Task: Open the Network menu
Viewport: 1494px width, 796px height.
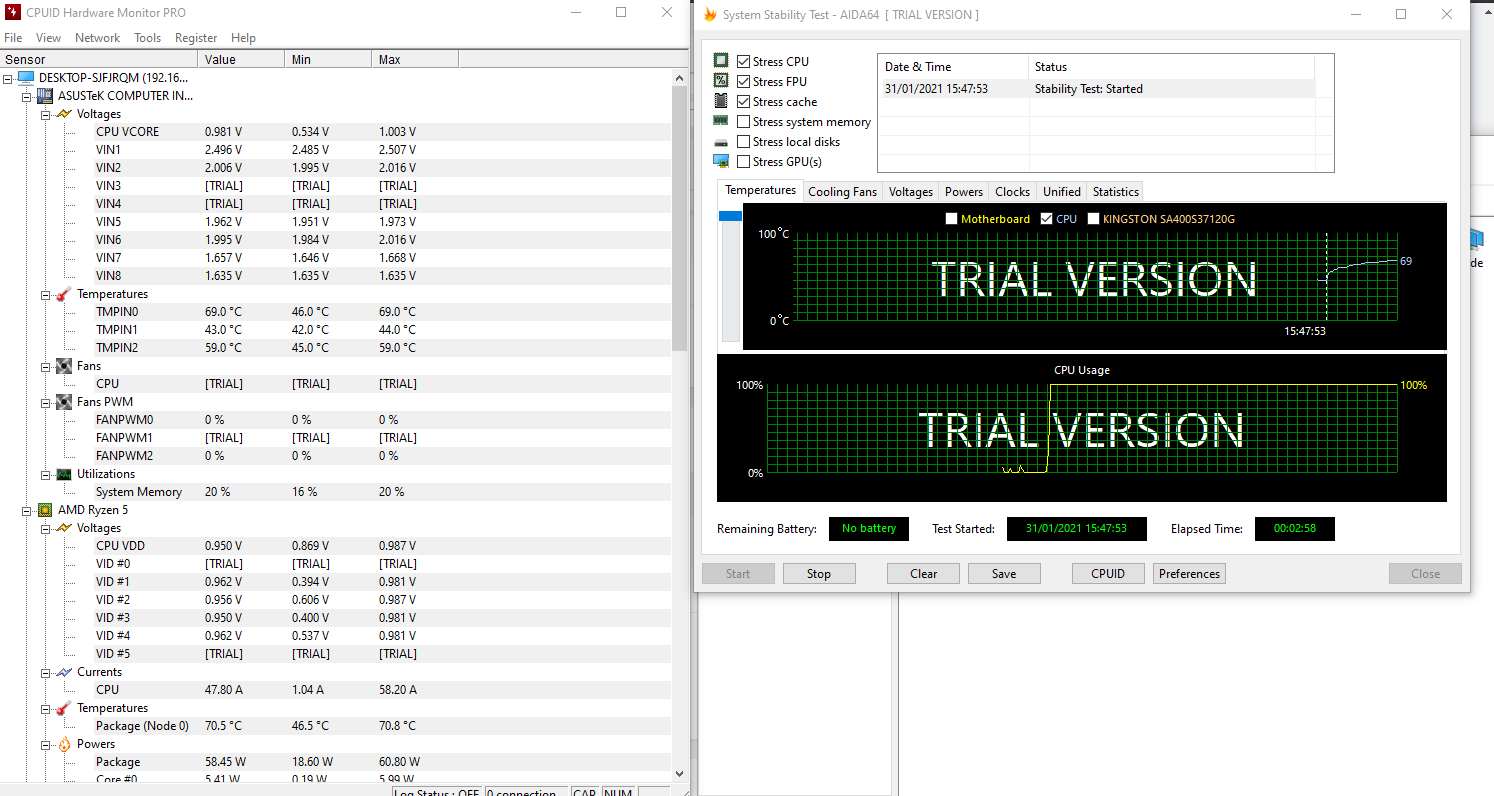Action: (97, 38)
